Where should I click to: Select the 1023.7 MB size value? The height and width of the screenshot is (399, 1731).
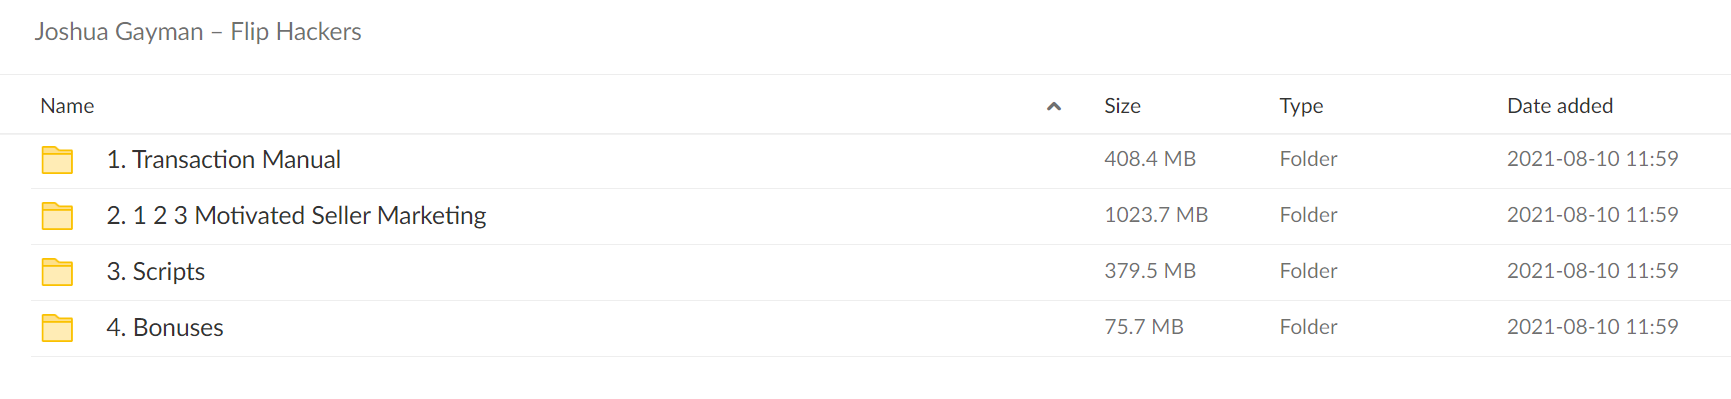1156,215
